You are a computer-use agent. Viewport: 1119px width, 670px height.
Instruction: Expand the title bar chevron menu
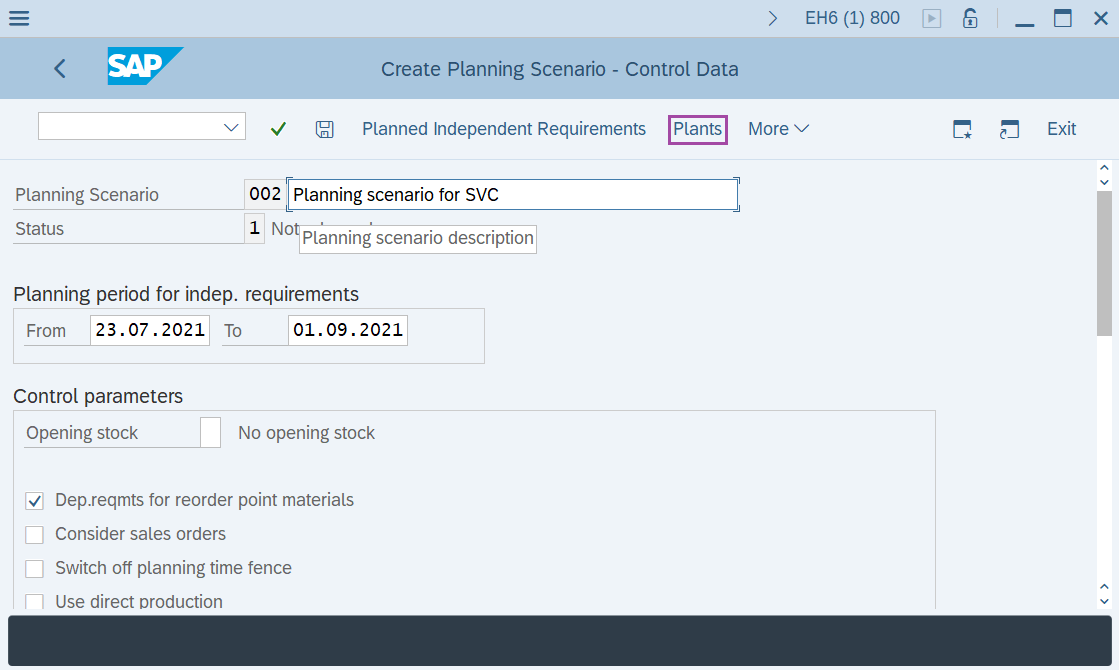pos(772,17)
